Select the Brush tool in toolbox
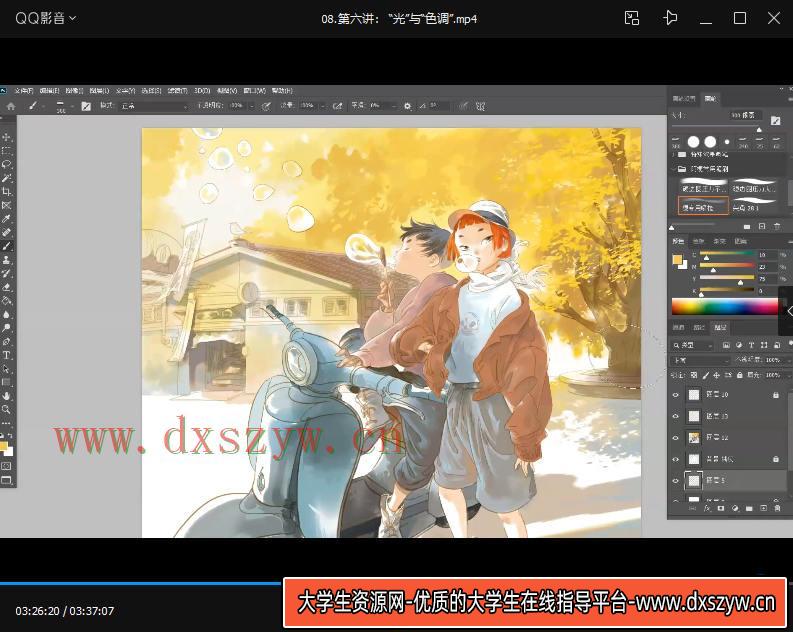 (7, 246)
